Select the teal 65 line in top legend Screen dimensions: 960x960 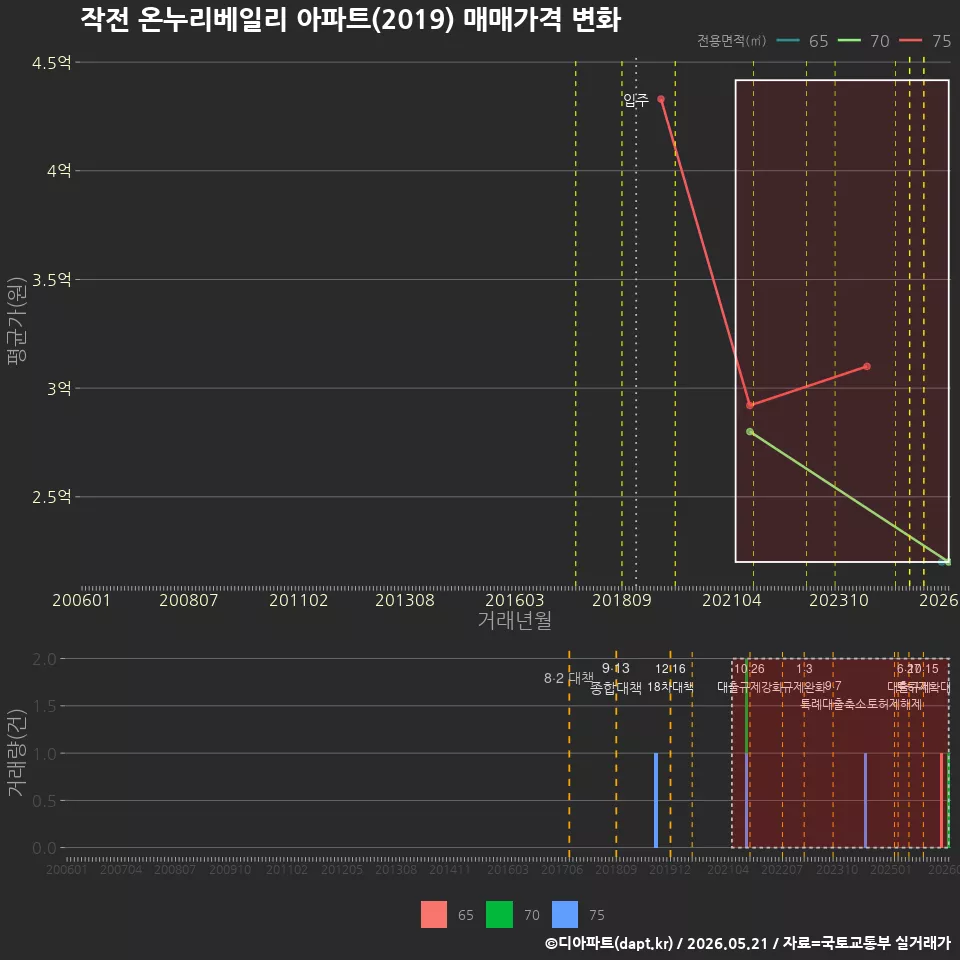coord(788,41)
